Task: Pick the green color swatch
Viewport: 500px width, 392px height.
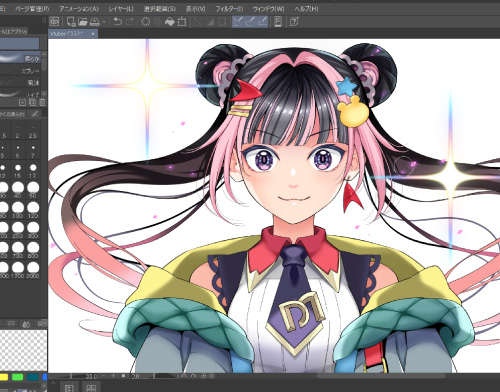Action: [x=17, y=377]
